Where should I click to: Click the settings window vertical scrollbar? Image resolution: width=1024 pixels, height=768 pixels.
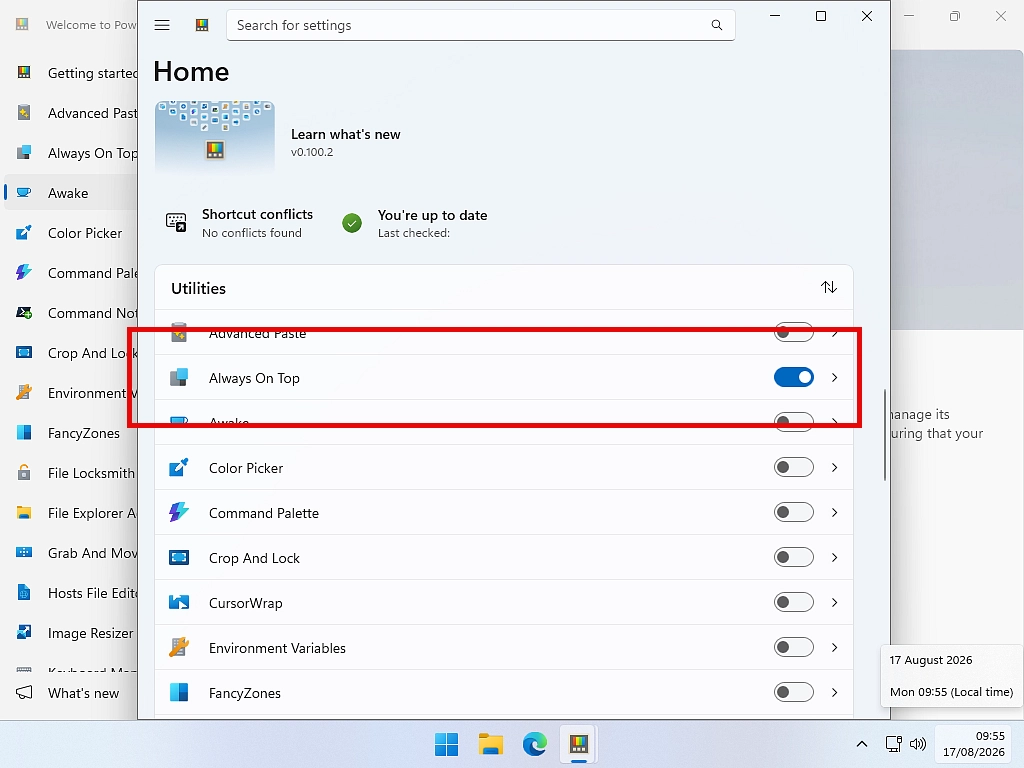[884, 435]
